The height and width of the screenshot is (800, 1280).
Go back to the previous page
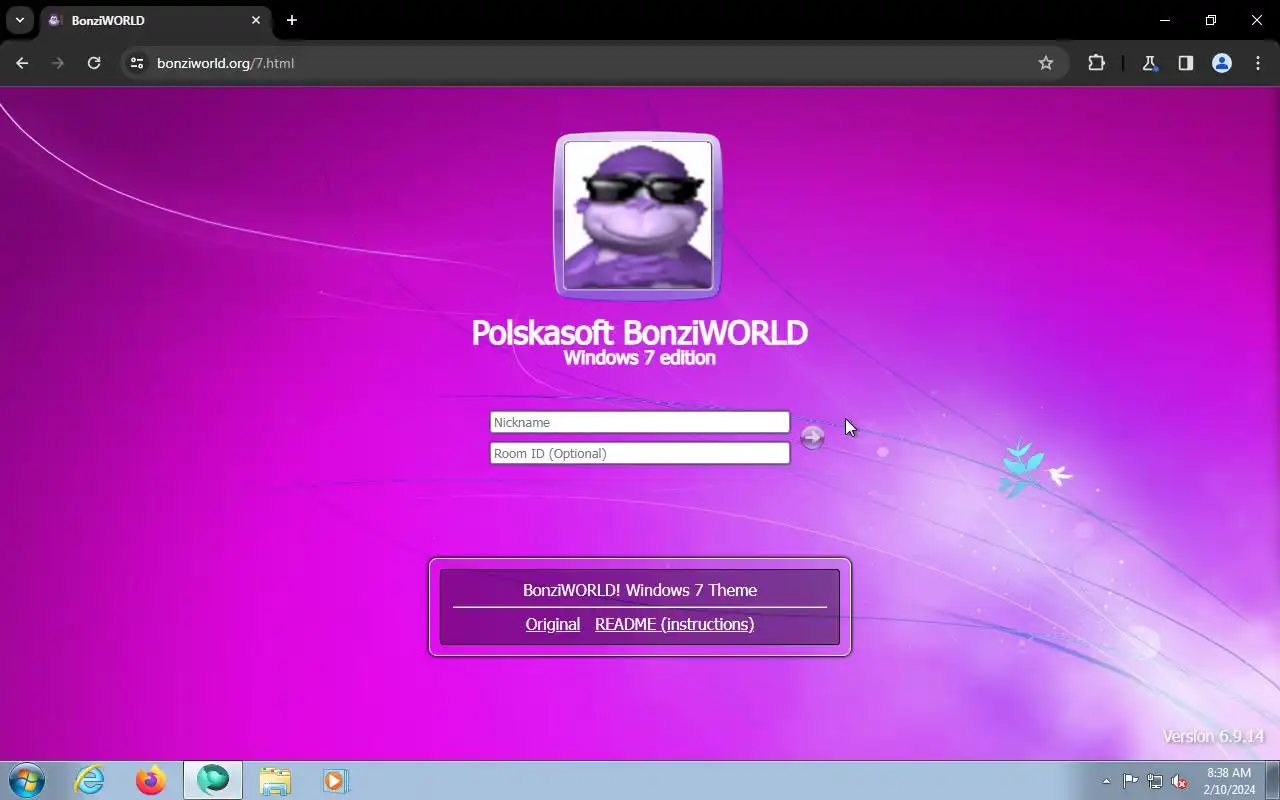point(22,63)
